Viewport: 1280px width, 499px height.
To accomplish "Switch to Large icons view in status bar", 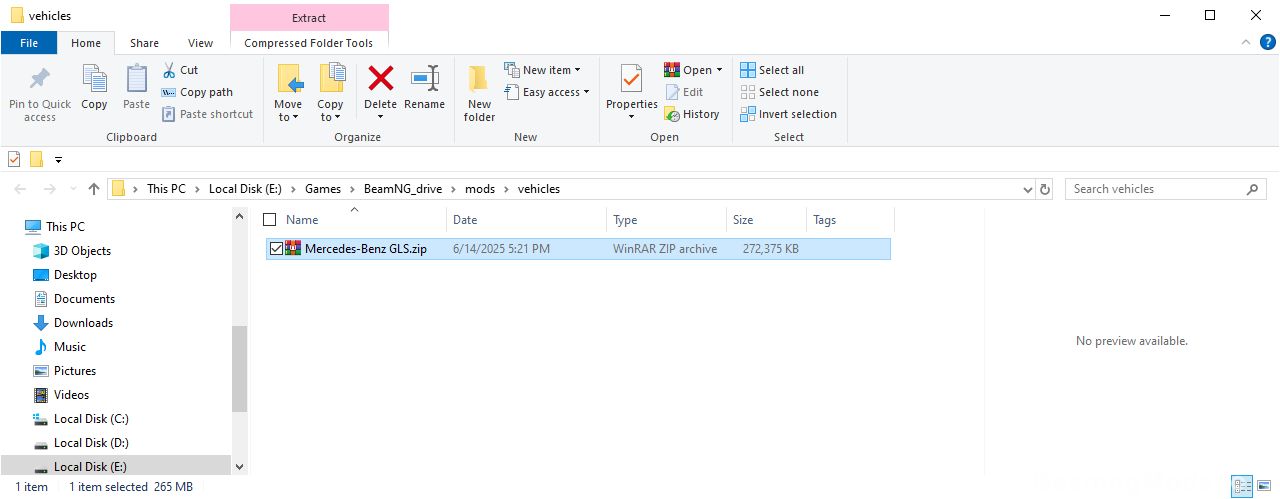I will click(1264, 487).
